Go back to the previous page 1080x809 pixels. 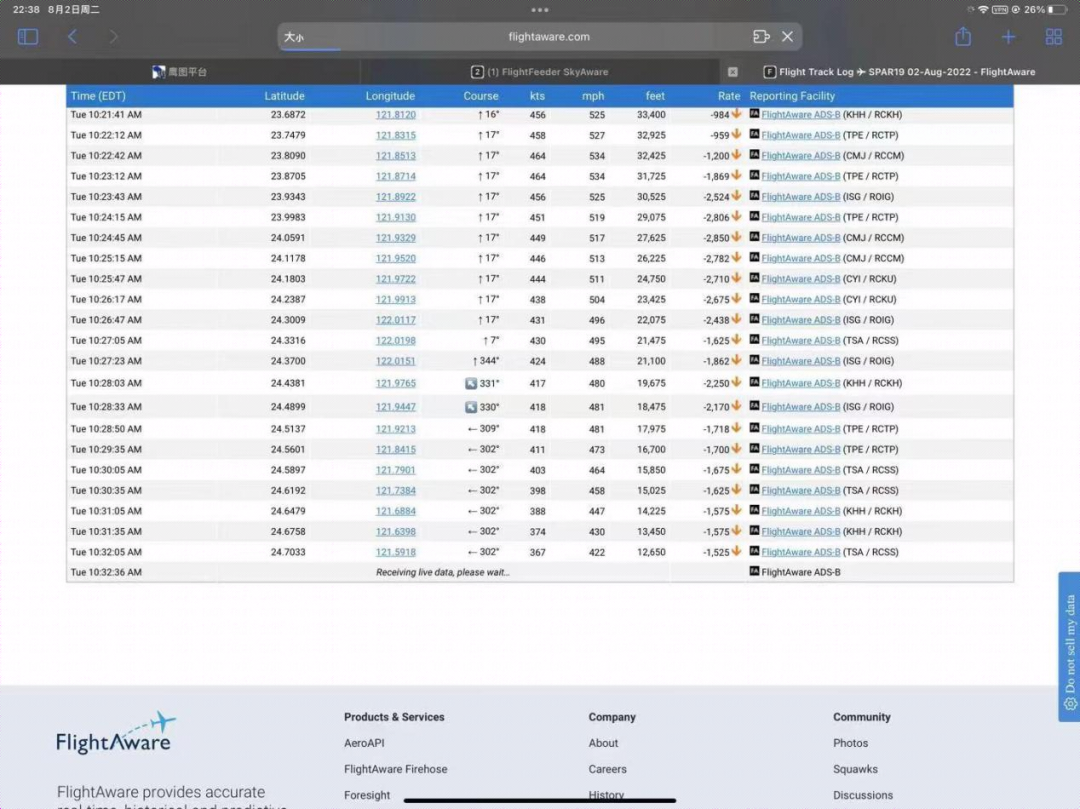(x=72, y=36)
